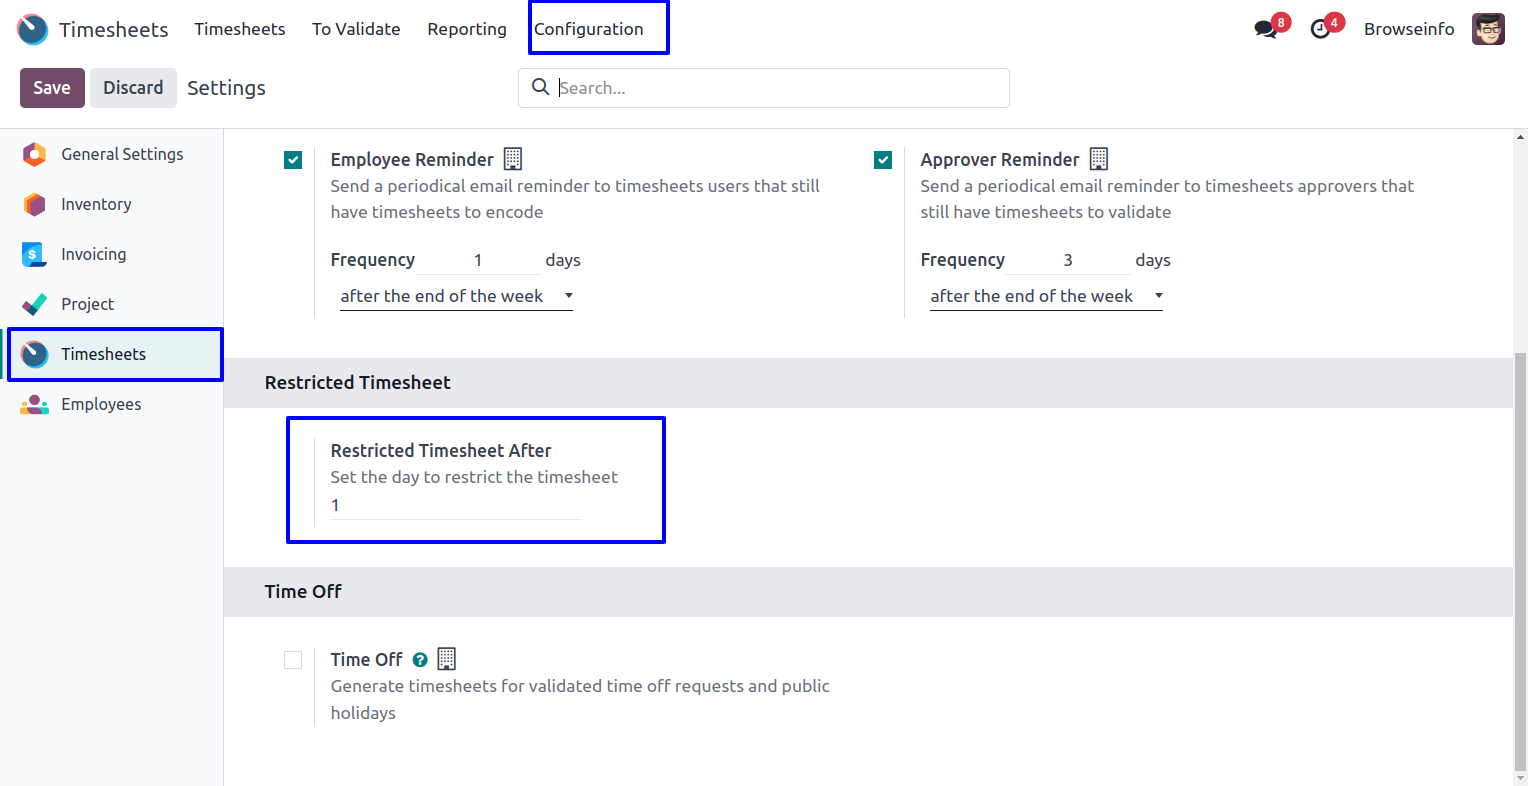Click the Discard button

tap(133, 88)
